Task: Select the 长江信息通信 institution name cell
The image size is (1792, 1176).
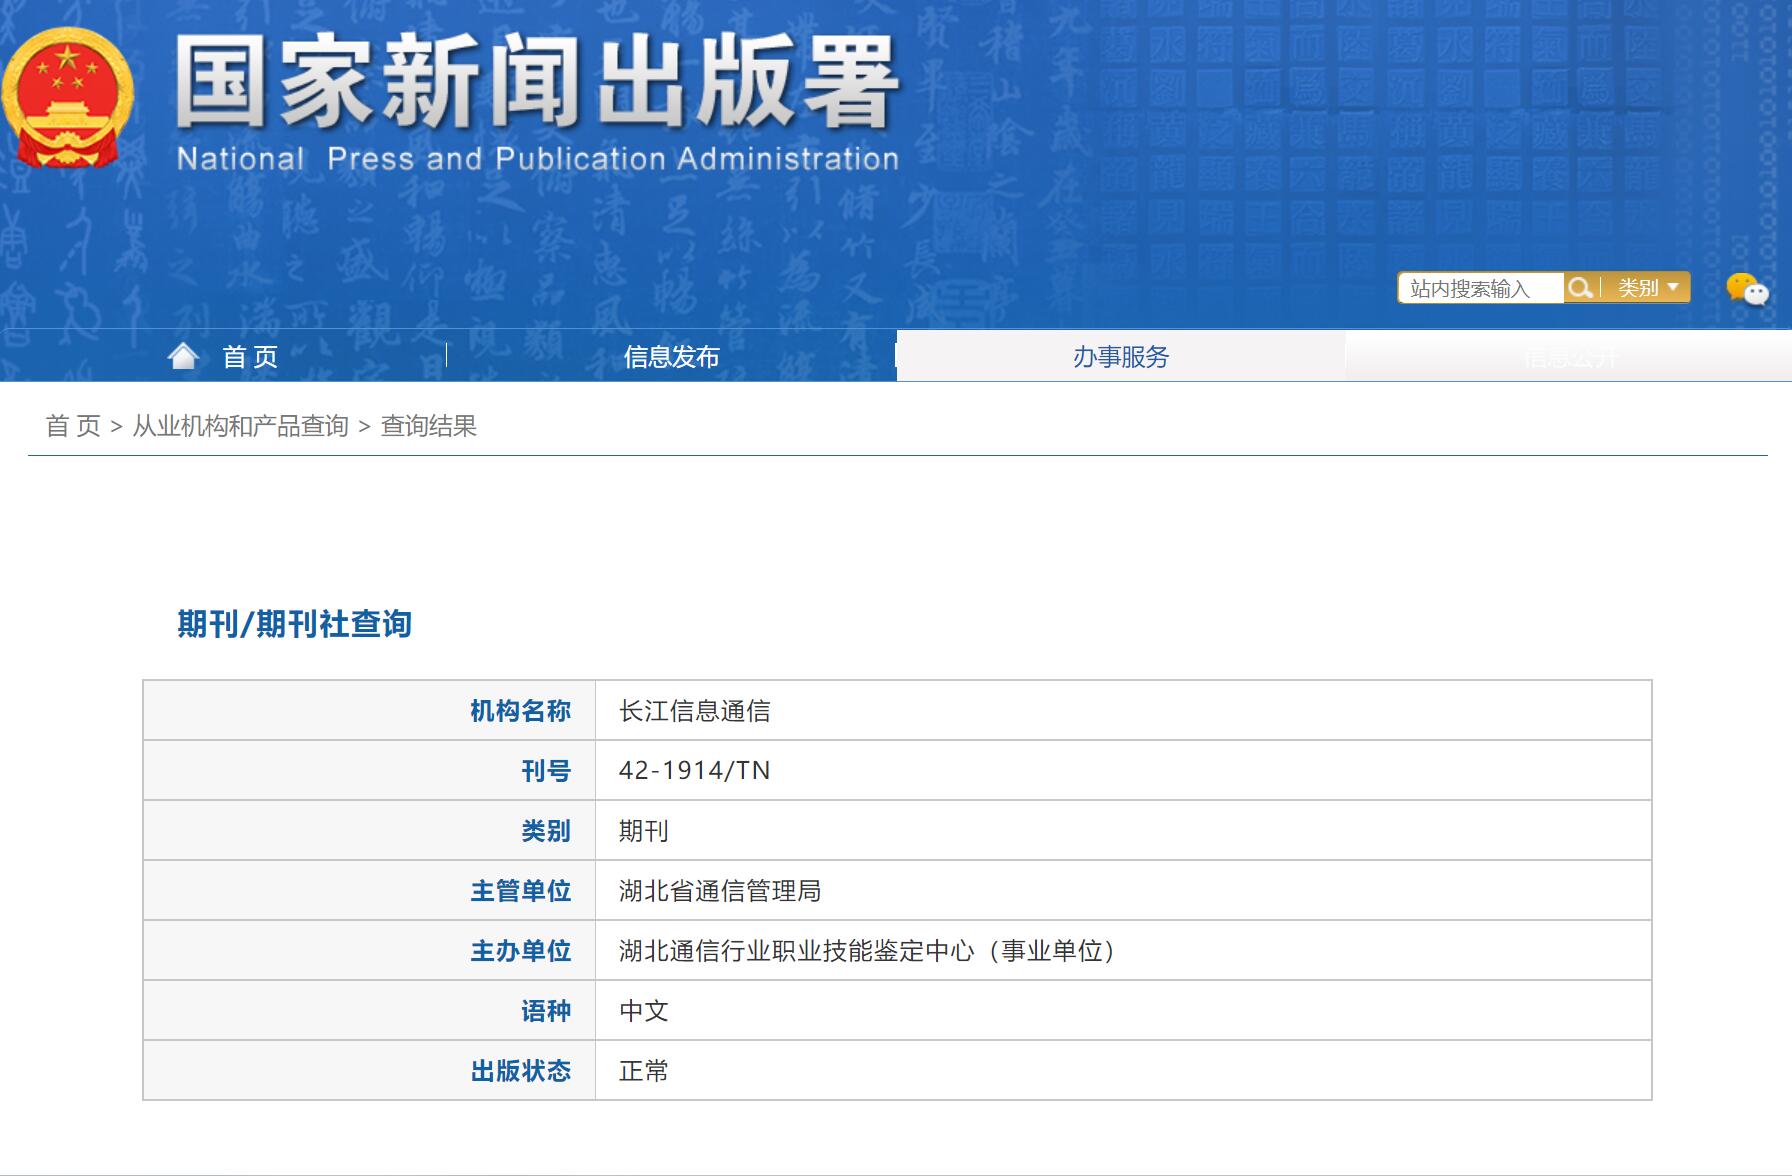Action: click(x=694, y=711)
